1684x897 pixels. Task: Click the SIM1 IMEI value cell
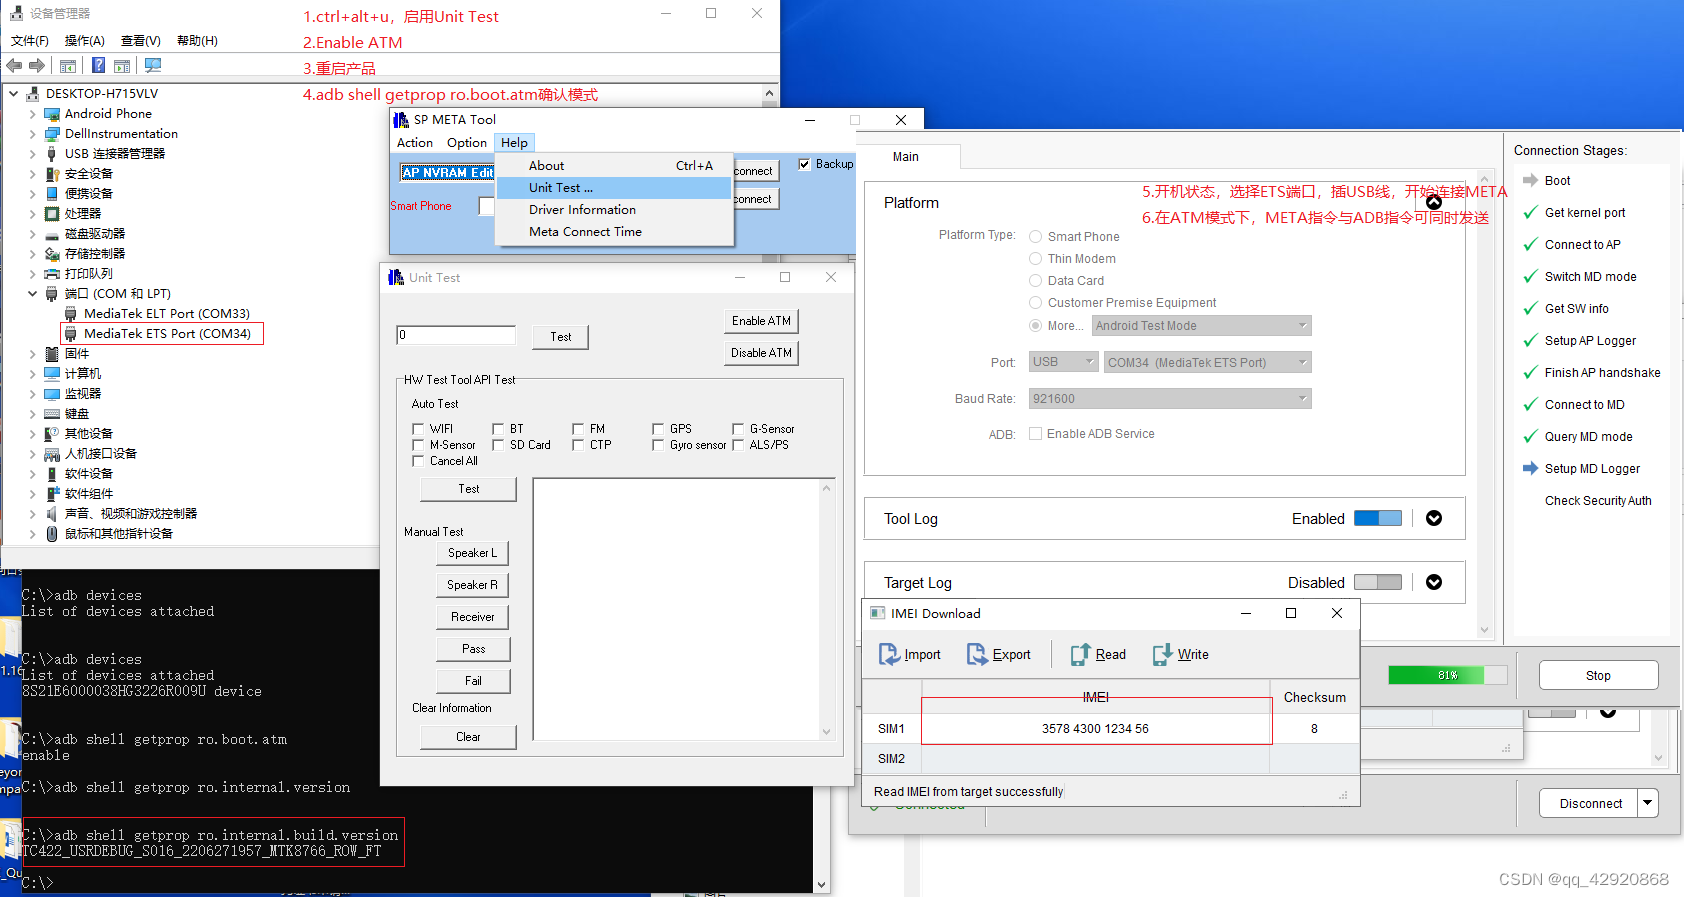click(x=1095, y=729)
